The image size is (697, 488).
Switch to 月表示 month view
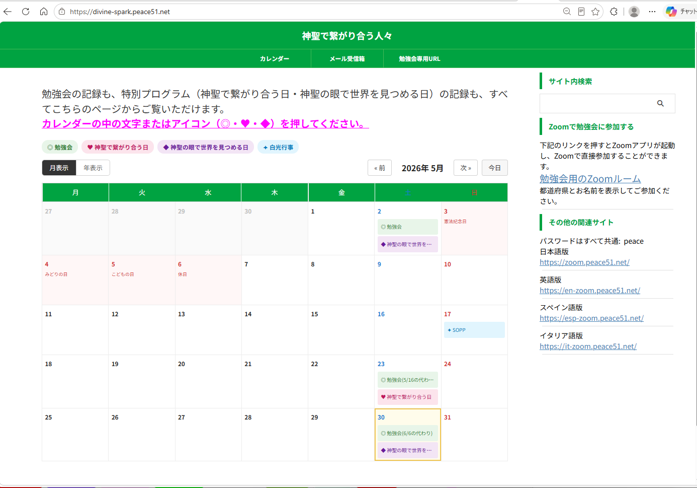coord(59,168)
